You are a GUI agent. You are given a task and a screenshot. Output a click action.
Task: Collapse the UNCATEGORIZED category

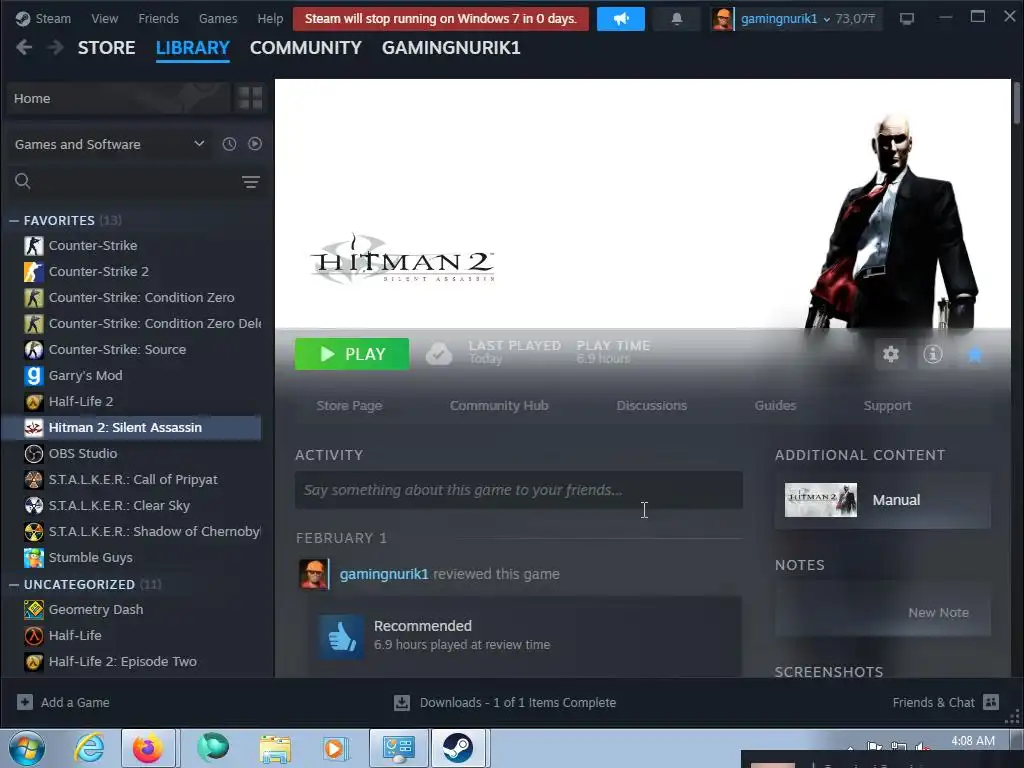(14, 584)
